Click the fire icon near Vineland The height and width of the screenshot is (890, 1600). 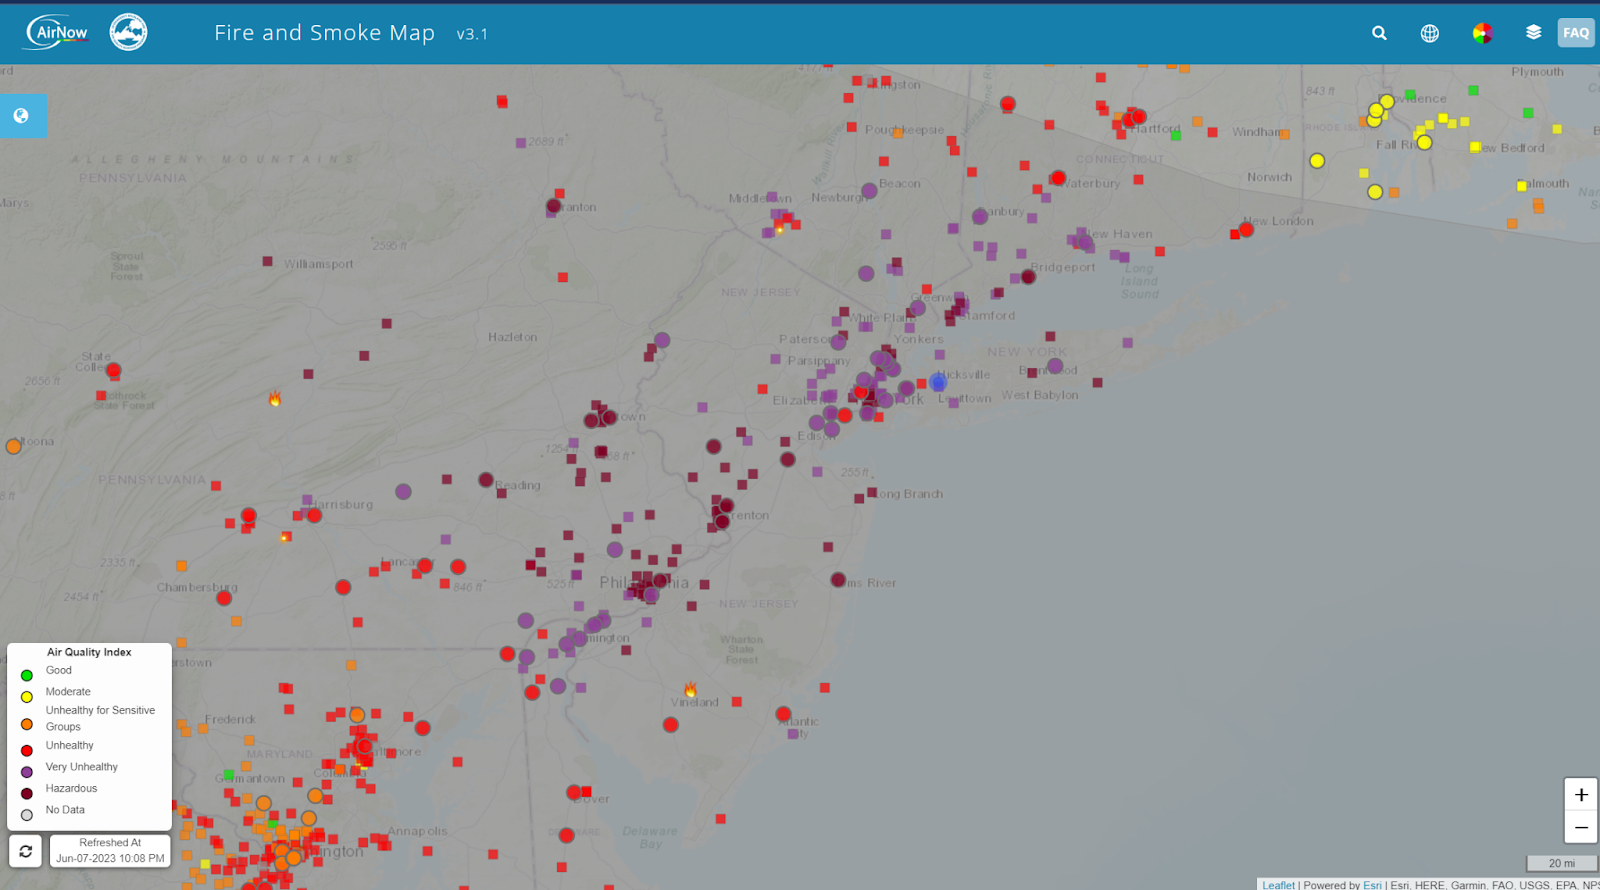pos(690,690)
